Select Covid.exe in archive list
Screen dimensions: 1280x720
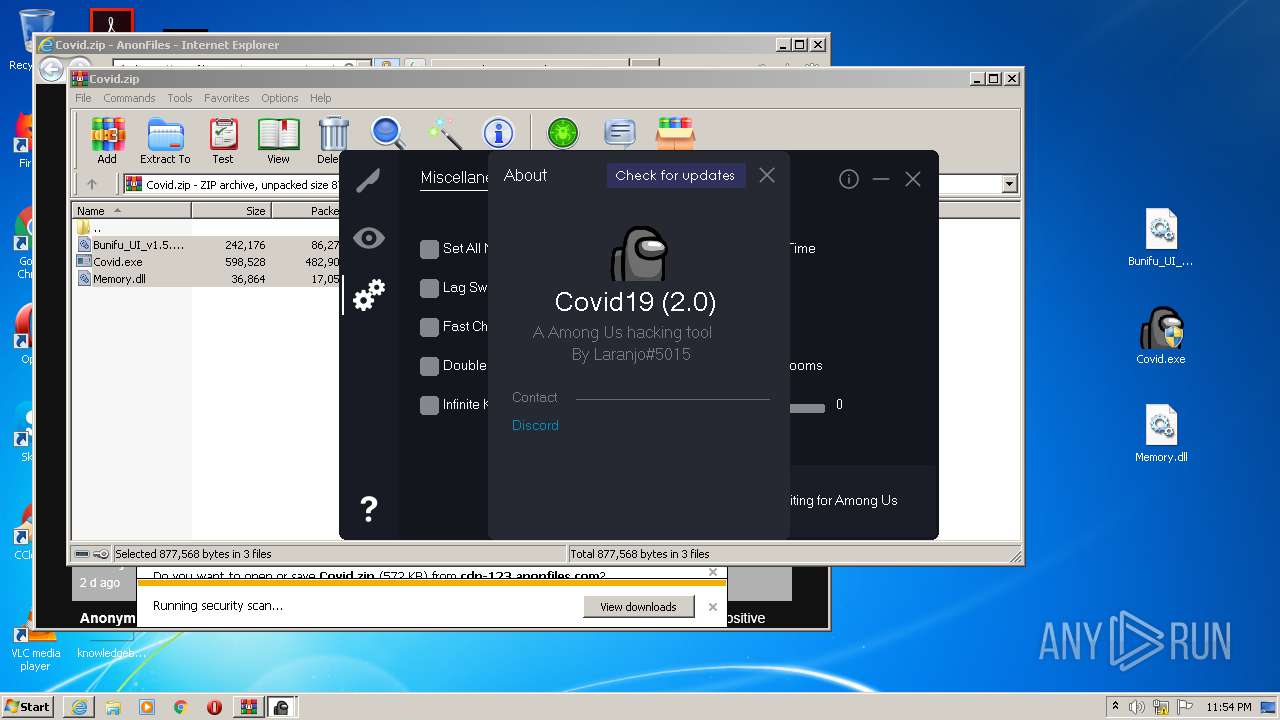(x=206, y=262)
